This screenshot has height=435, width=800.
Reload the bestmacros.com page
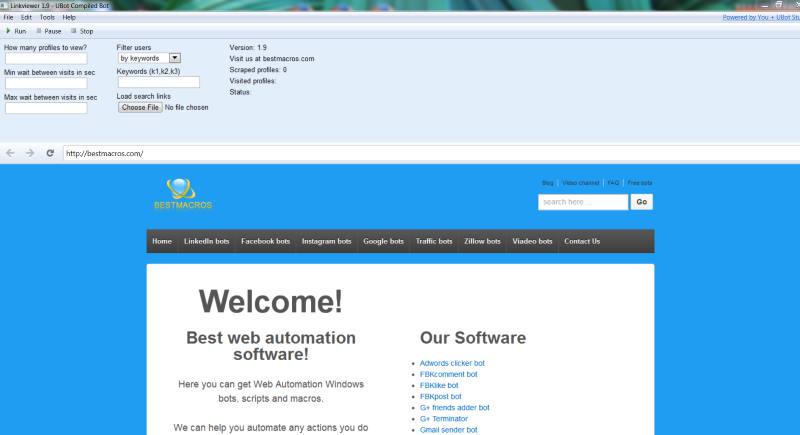50,153
